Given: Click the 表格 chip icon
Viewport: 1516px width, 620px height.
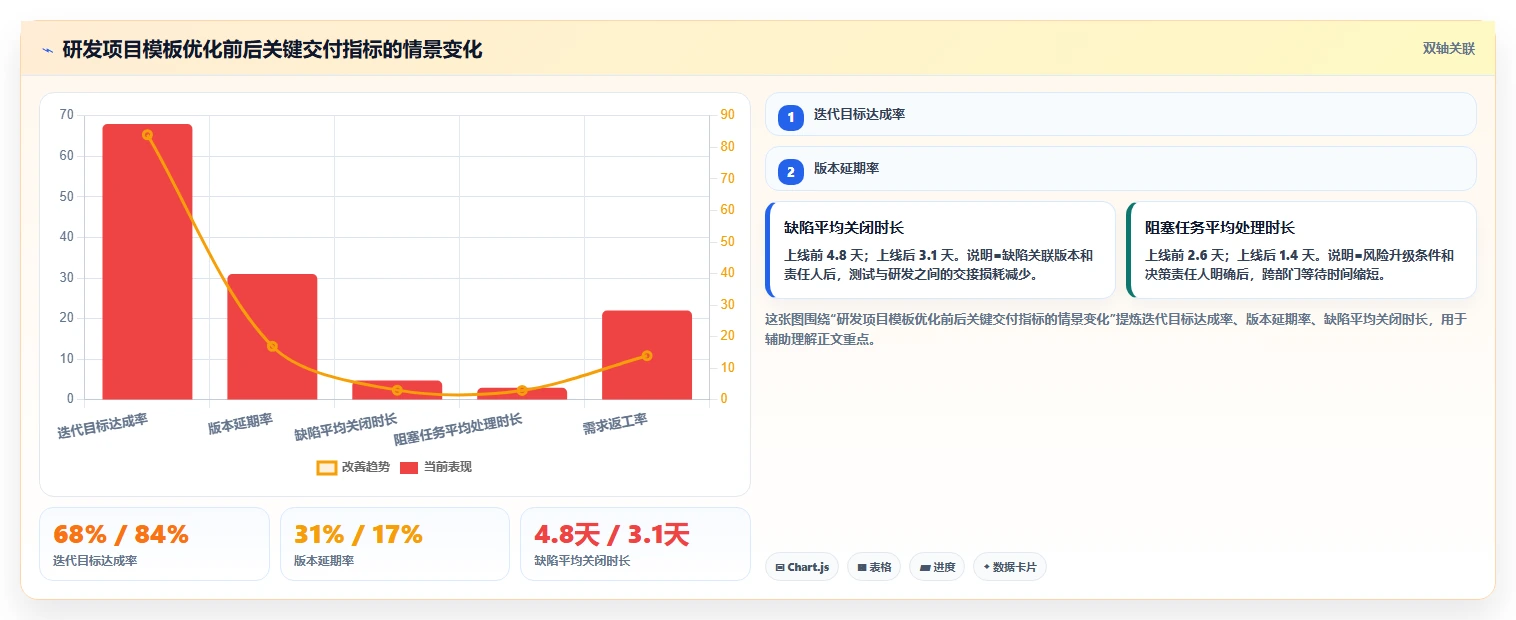Looking at the screenshot, I should (x=862, y=568).
